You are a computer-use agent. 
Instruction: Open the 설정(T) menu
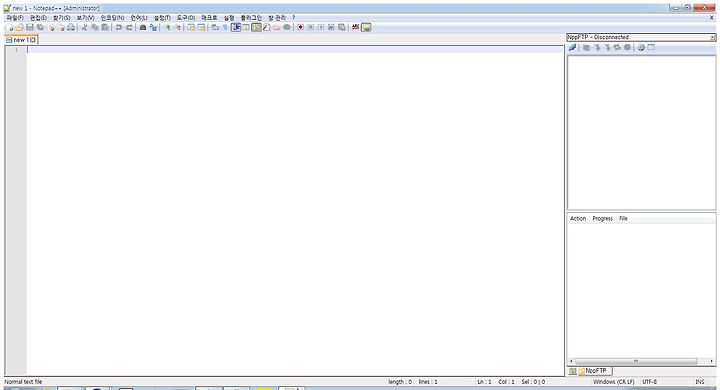click(x=162, y=17)
